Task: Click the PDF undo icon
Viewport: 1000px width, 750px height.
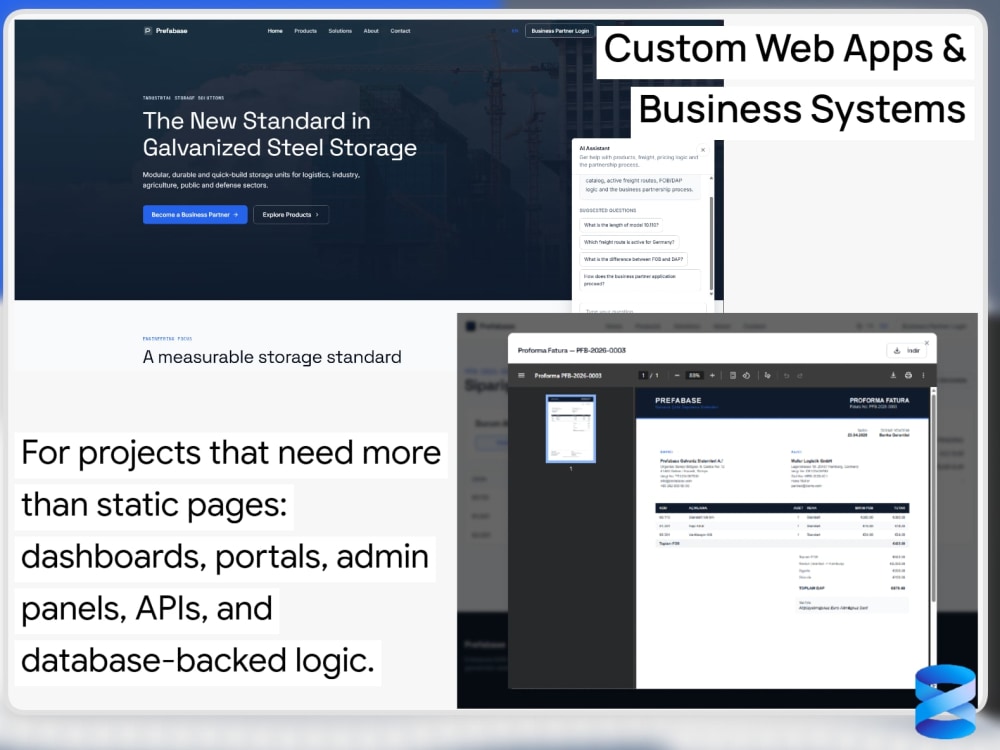Action: [x=786, y=376]
